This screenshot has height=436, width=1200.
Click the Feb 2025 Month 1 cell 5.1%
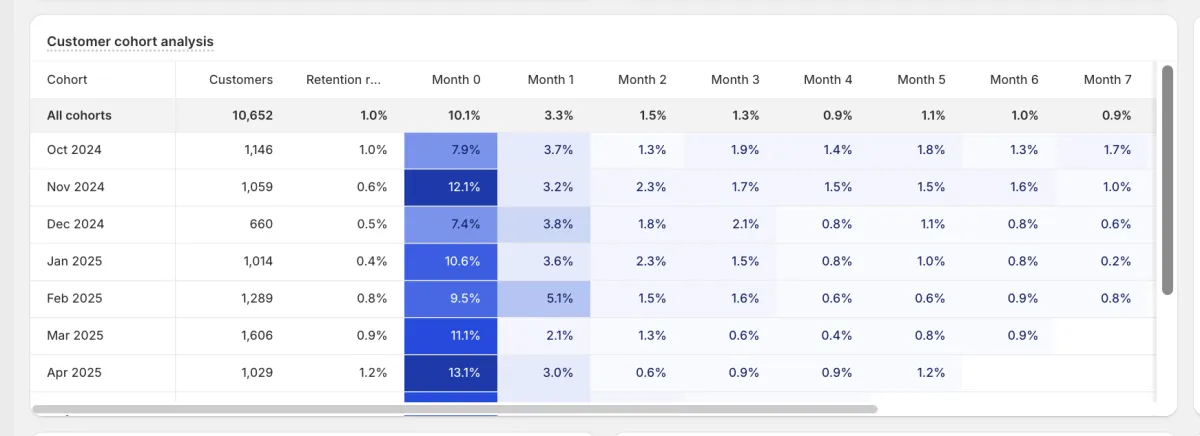click(544, 298)
